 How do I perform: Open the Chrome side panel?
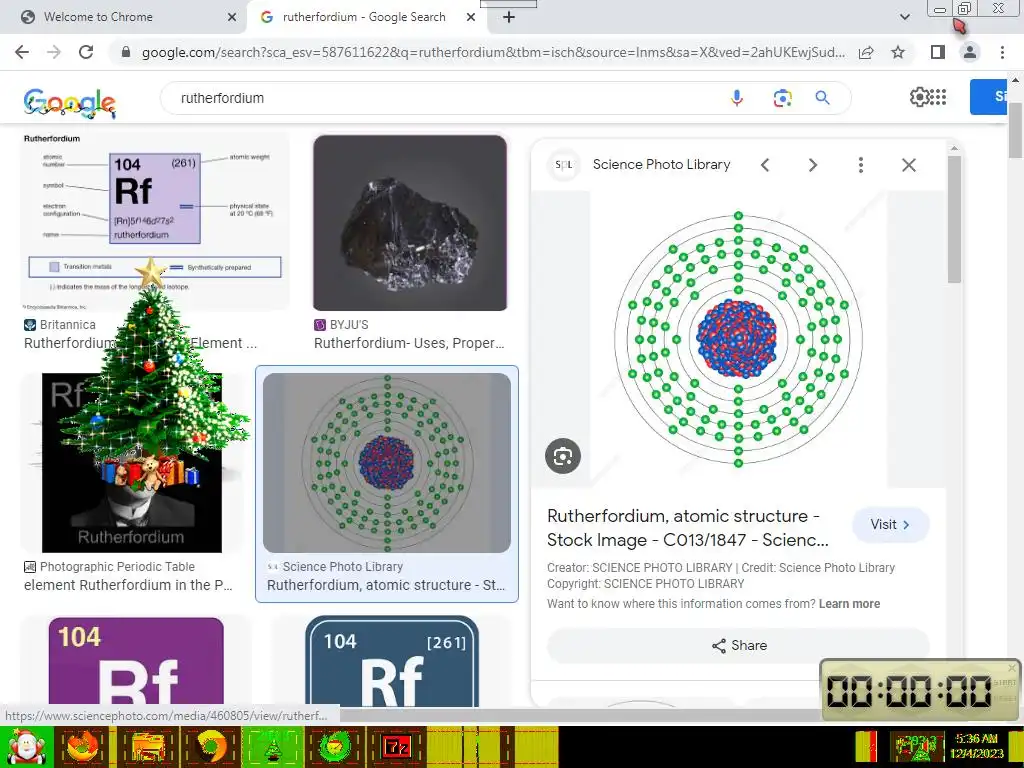pyautogui.click(x=938, y=52)
